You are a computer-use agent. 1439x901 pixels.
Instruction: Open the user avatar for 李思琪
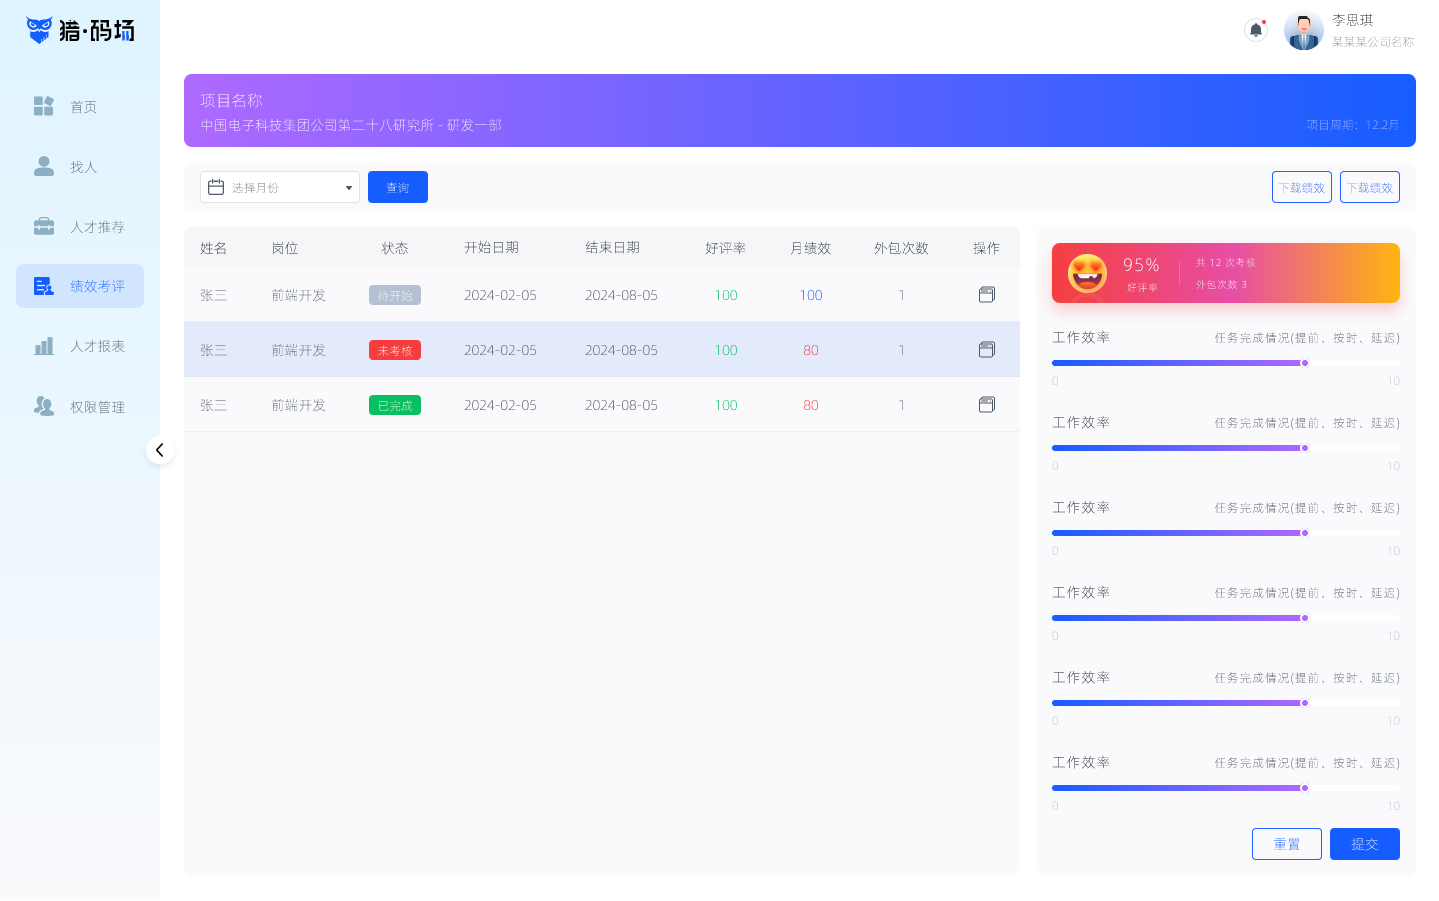1303,31
